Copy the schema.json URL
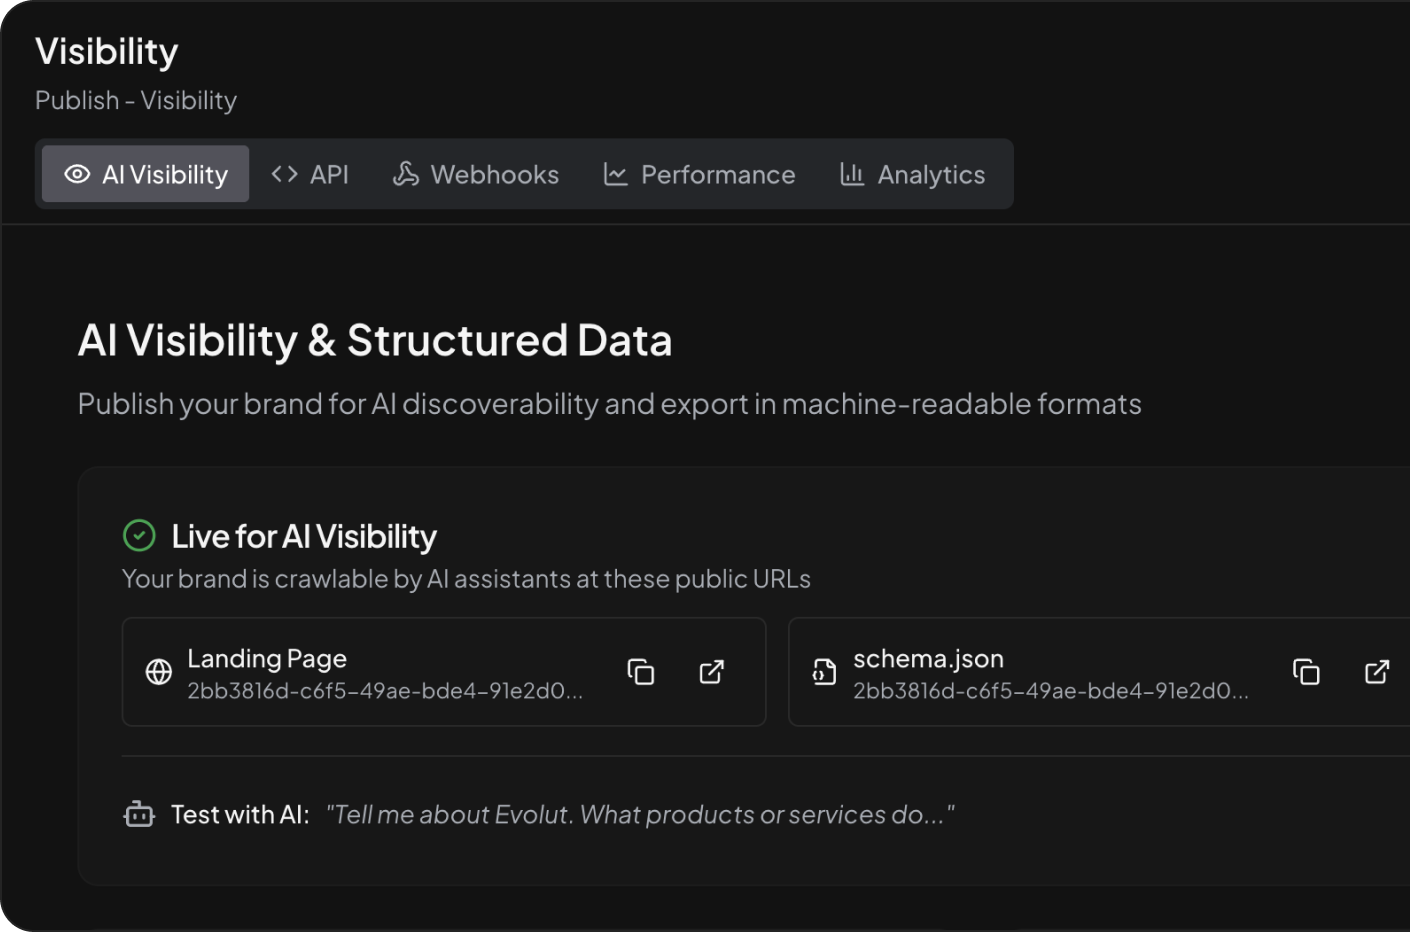1410x932 pixels. coord(1306,672)
